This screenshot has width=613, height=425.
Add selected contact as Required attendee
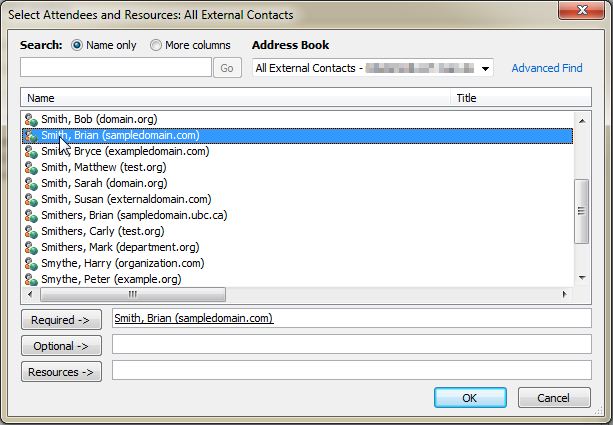point(62,320)
